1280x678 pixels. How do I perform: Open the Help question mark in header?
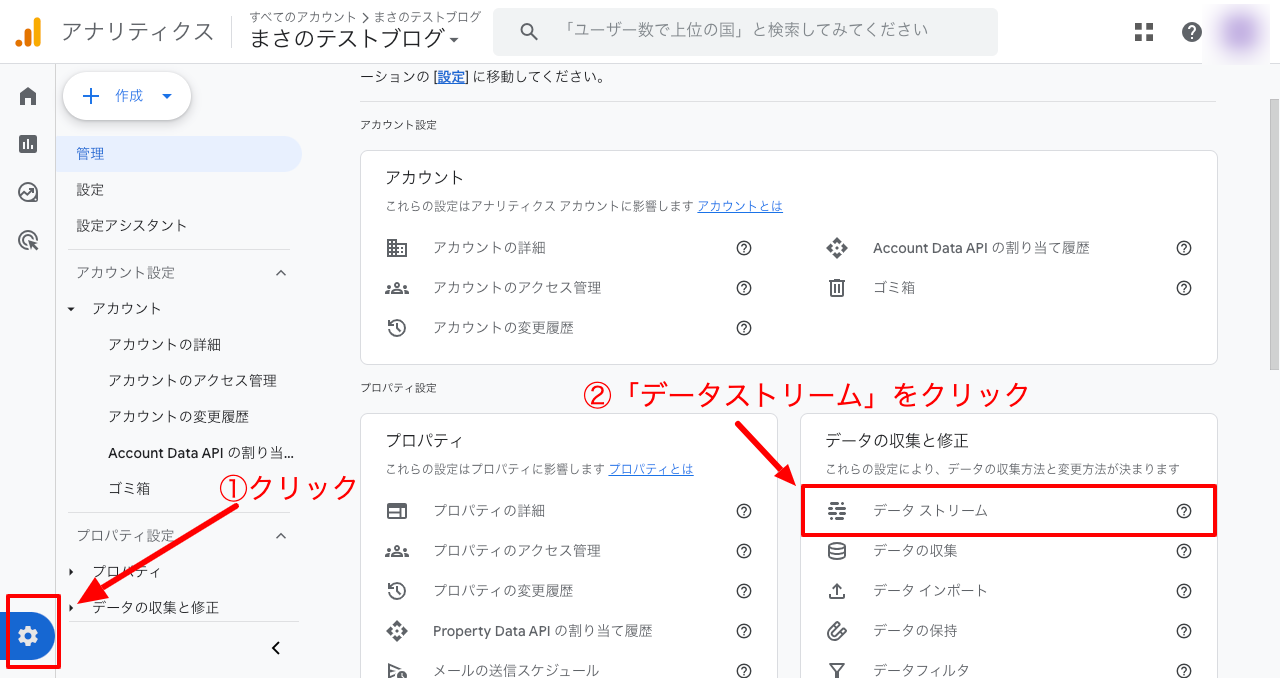point(1192,32)
